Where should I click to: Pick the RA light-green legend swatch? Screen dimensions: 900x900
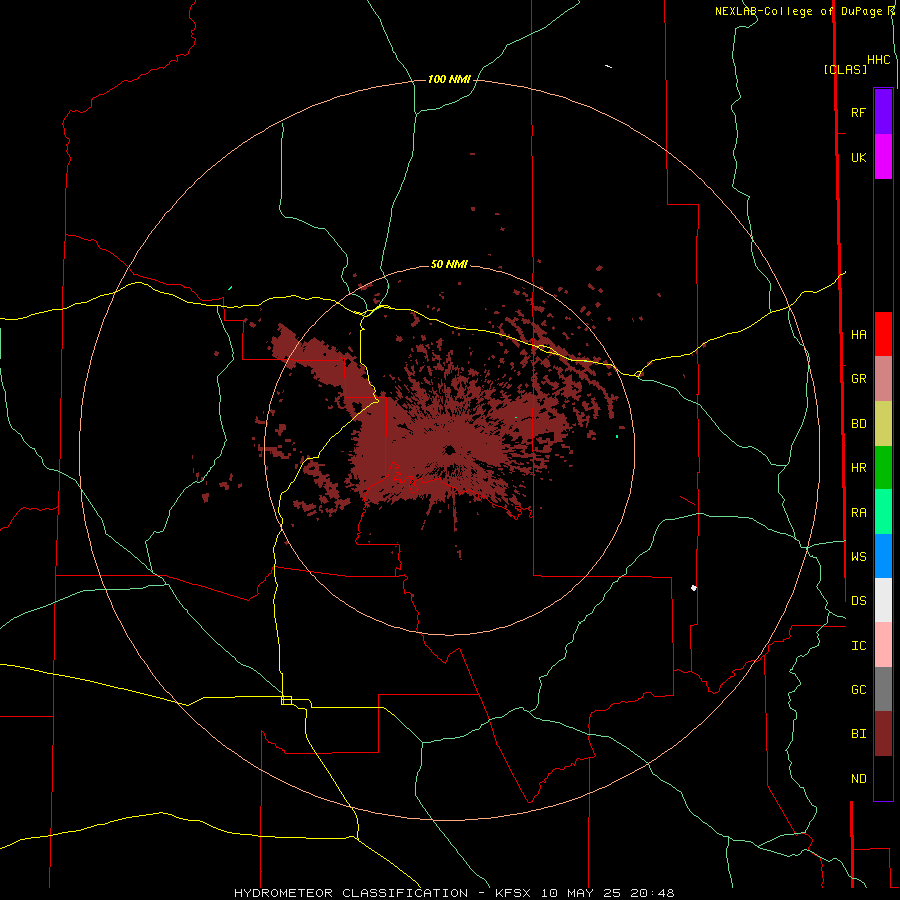pos(883,512)
